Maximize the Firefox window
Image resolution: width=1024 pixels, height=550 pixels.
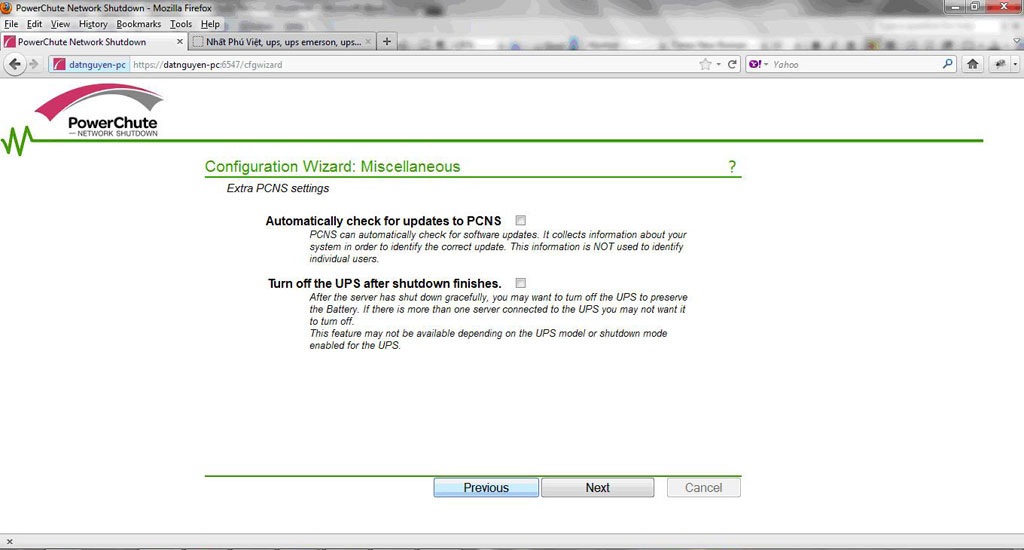coord(975,7)
